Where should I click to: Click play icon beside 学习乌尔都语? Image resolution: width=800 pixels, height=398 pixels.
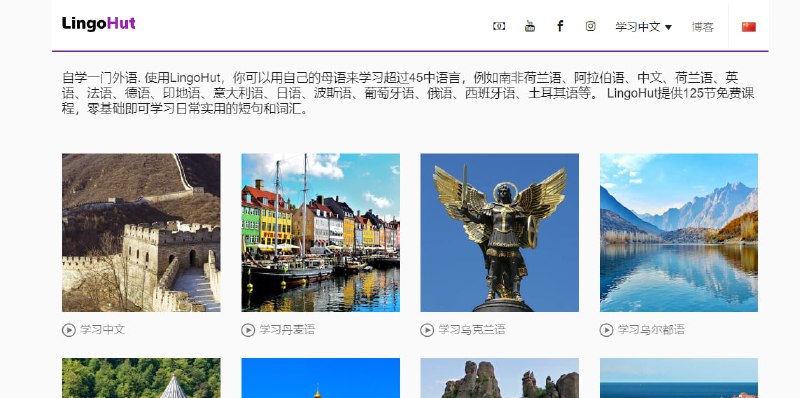606,330
